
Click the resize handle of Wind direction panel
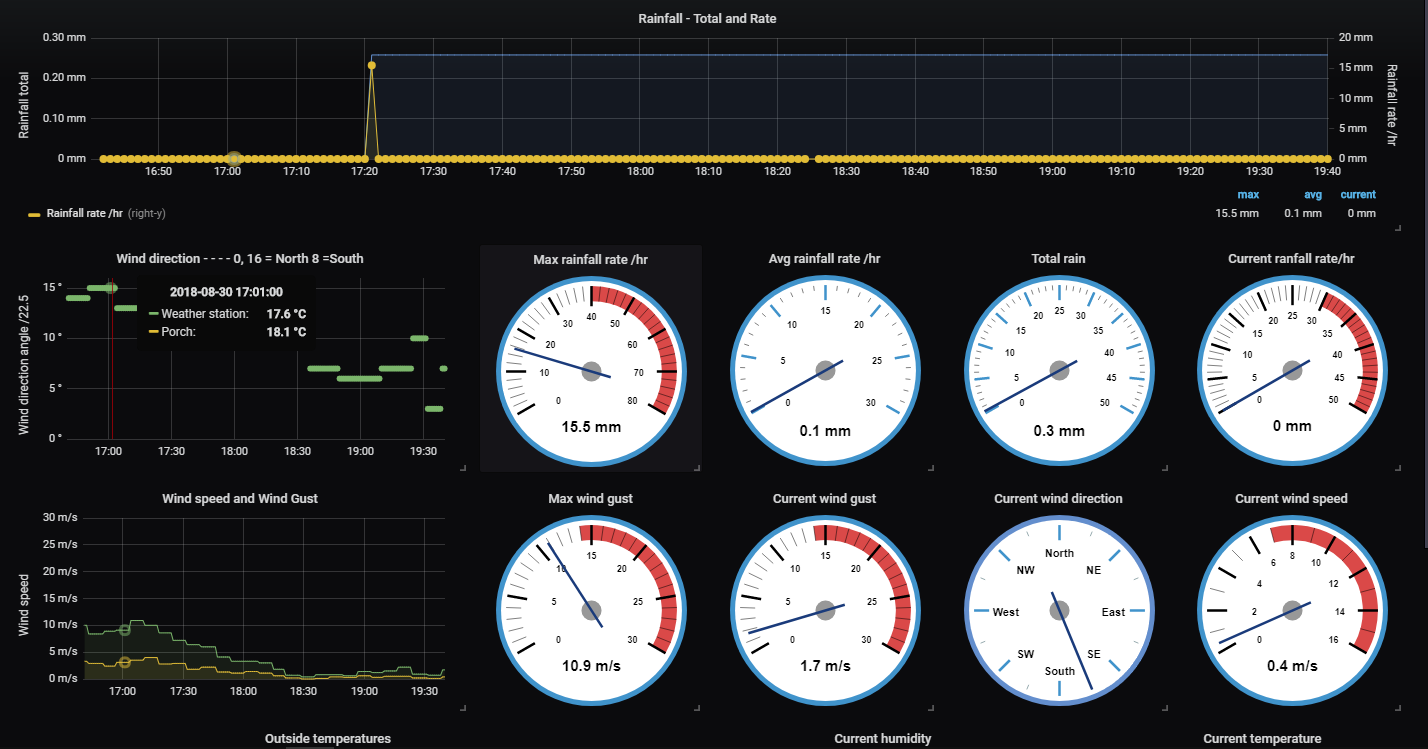pyautogui.click(x=461, y=467)
